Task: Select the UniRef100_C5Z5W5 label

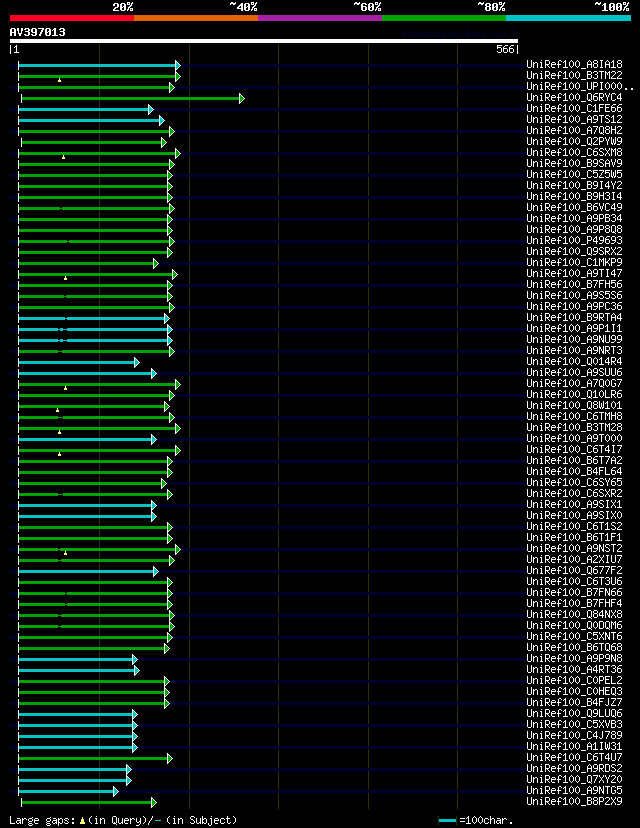Action: pos(574,175)
